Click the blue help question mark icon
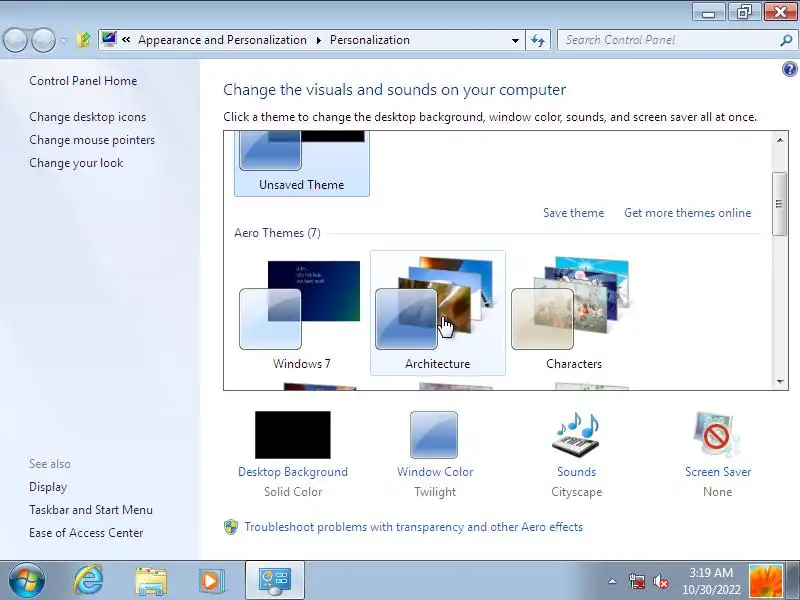The width and height of the screenshot is (800, 600). tap(789, 69)
